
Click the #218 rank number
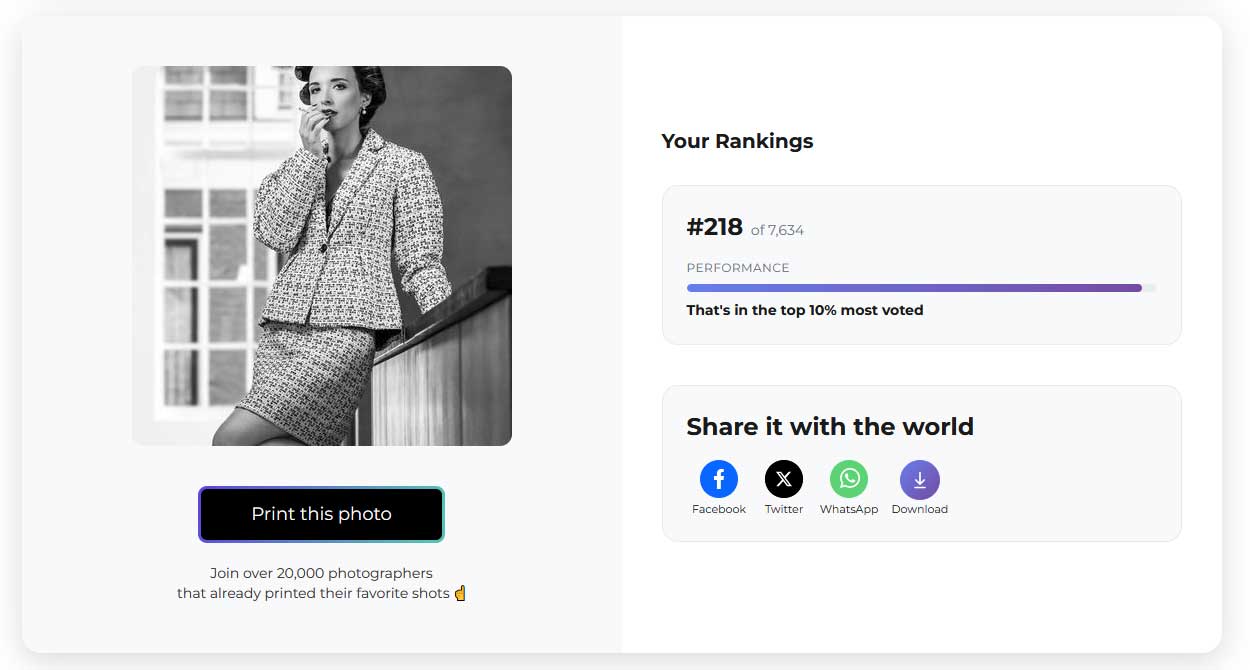(x=714, y=227)
